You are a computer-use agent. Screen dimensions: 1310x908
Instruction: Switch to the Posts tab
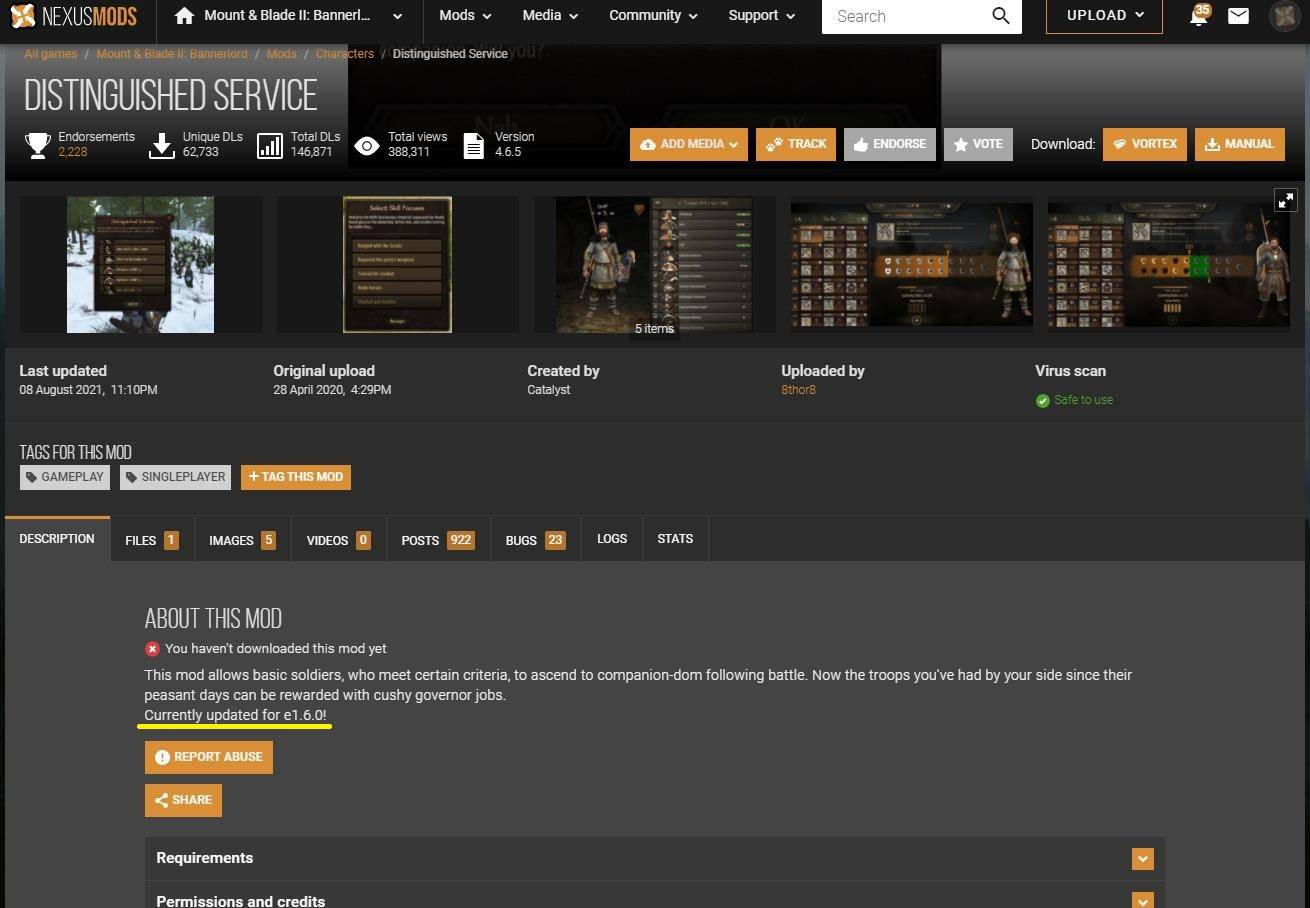tap(438, 540)
